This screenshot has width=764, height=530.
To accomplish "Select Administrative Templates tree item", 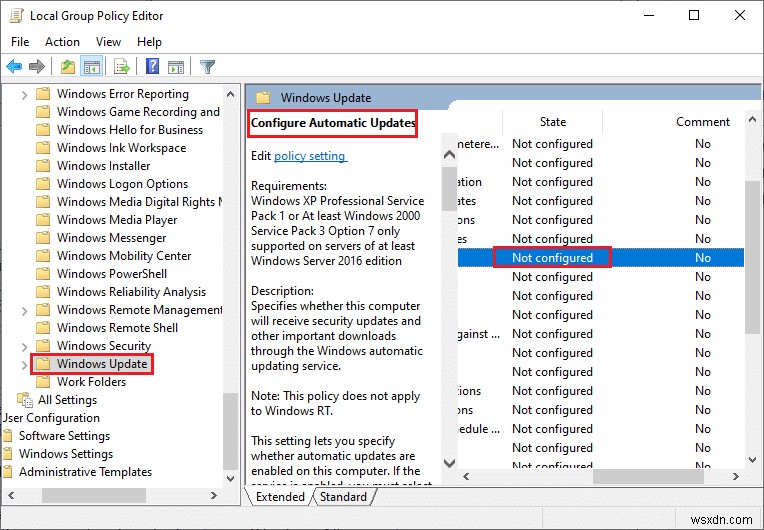I will 85,472.
